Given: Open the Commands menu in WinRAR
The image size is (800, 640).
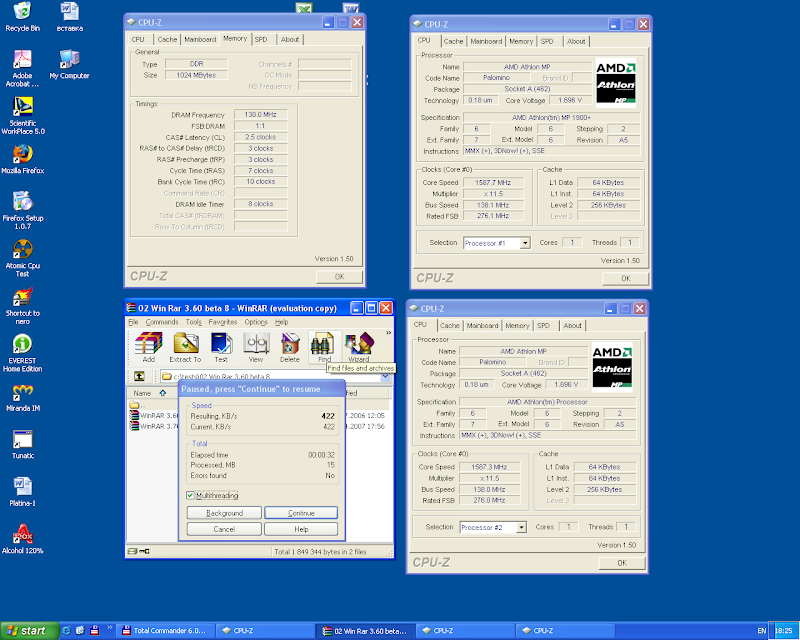Looking at the screenshot, I should [162, 322].
